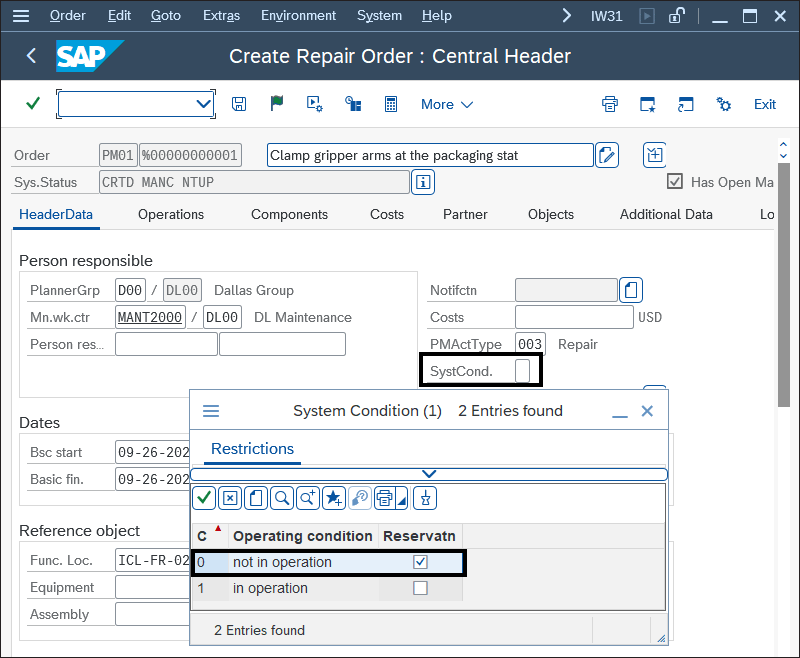Toggle Has Open Ma checkbox
This screenshot has height=658, width=800.
click(675, 182)
